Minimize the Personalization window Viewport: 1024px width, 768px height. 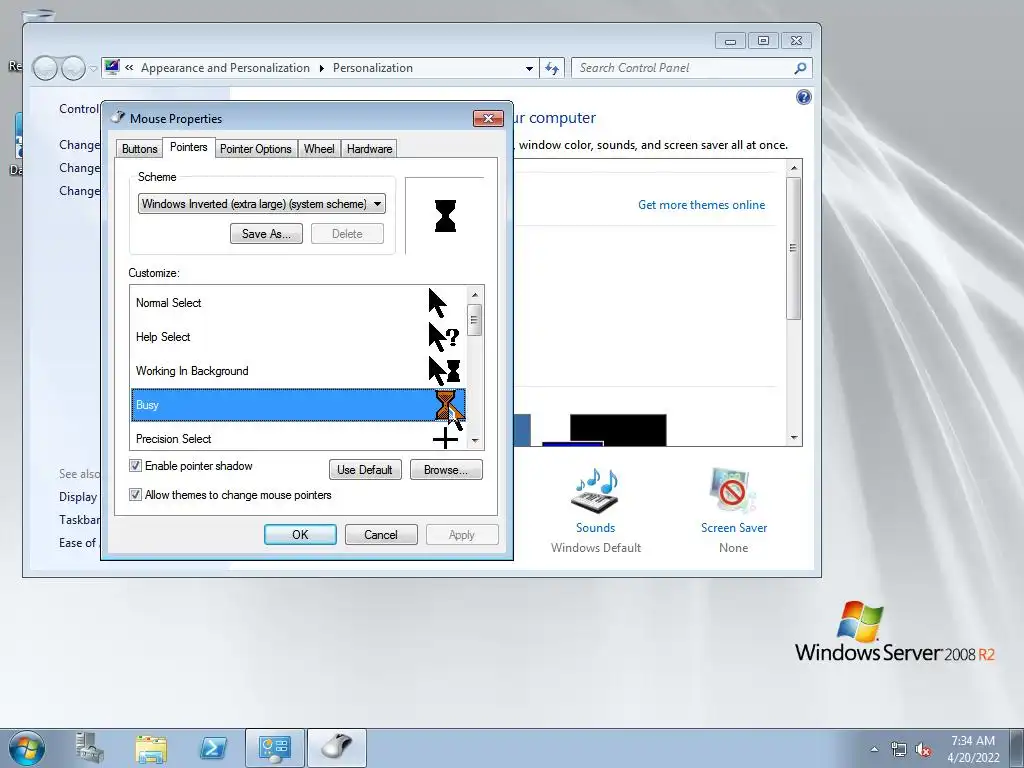[730, 40]
